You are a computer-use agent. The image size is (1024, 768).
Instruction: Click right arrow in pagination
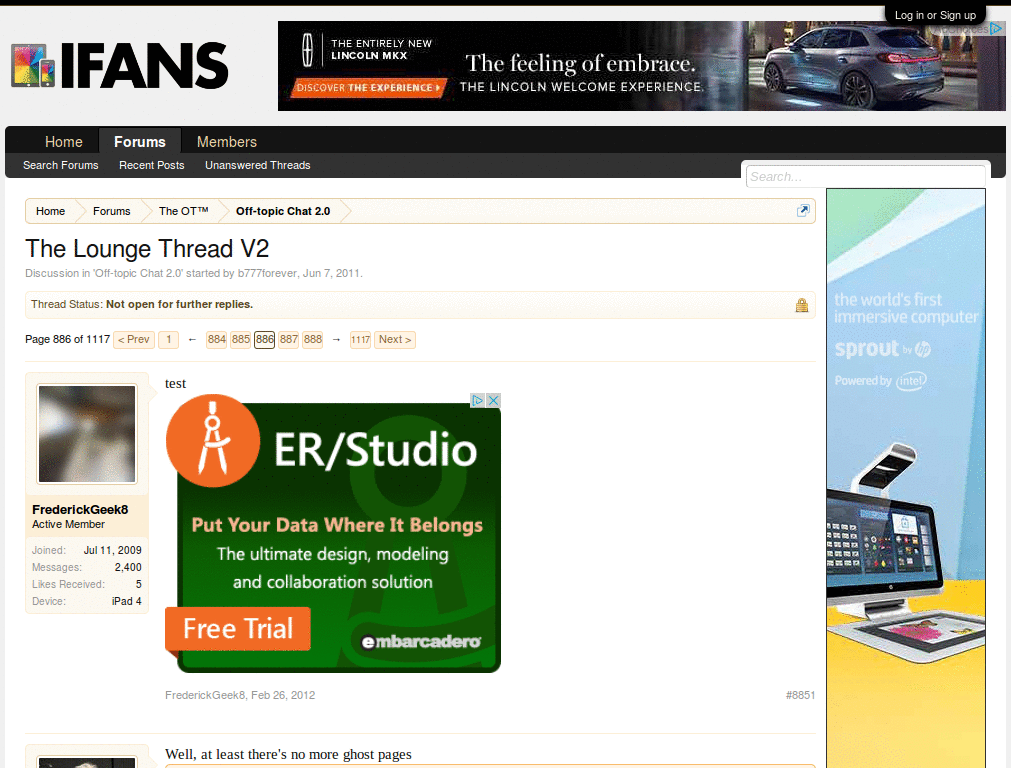[x=336, y=340]
